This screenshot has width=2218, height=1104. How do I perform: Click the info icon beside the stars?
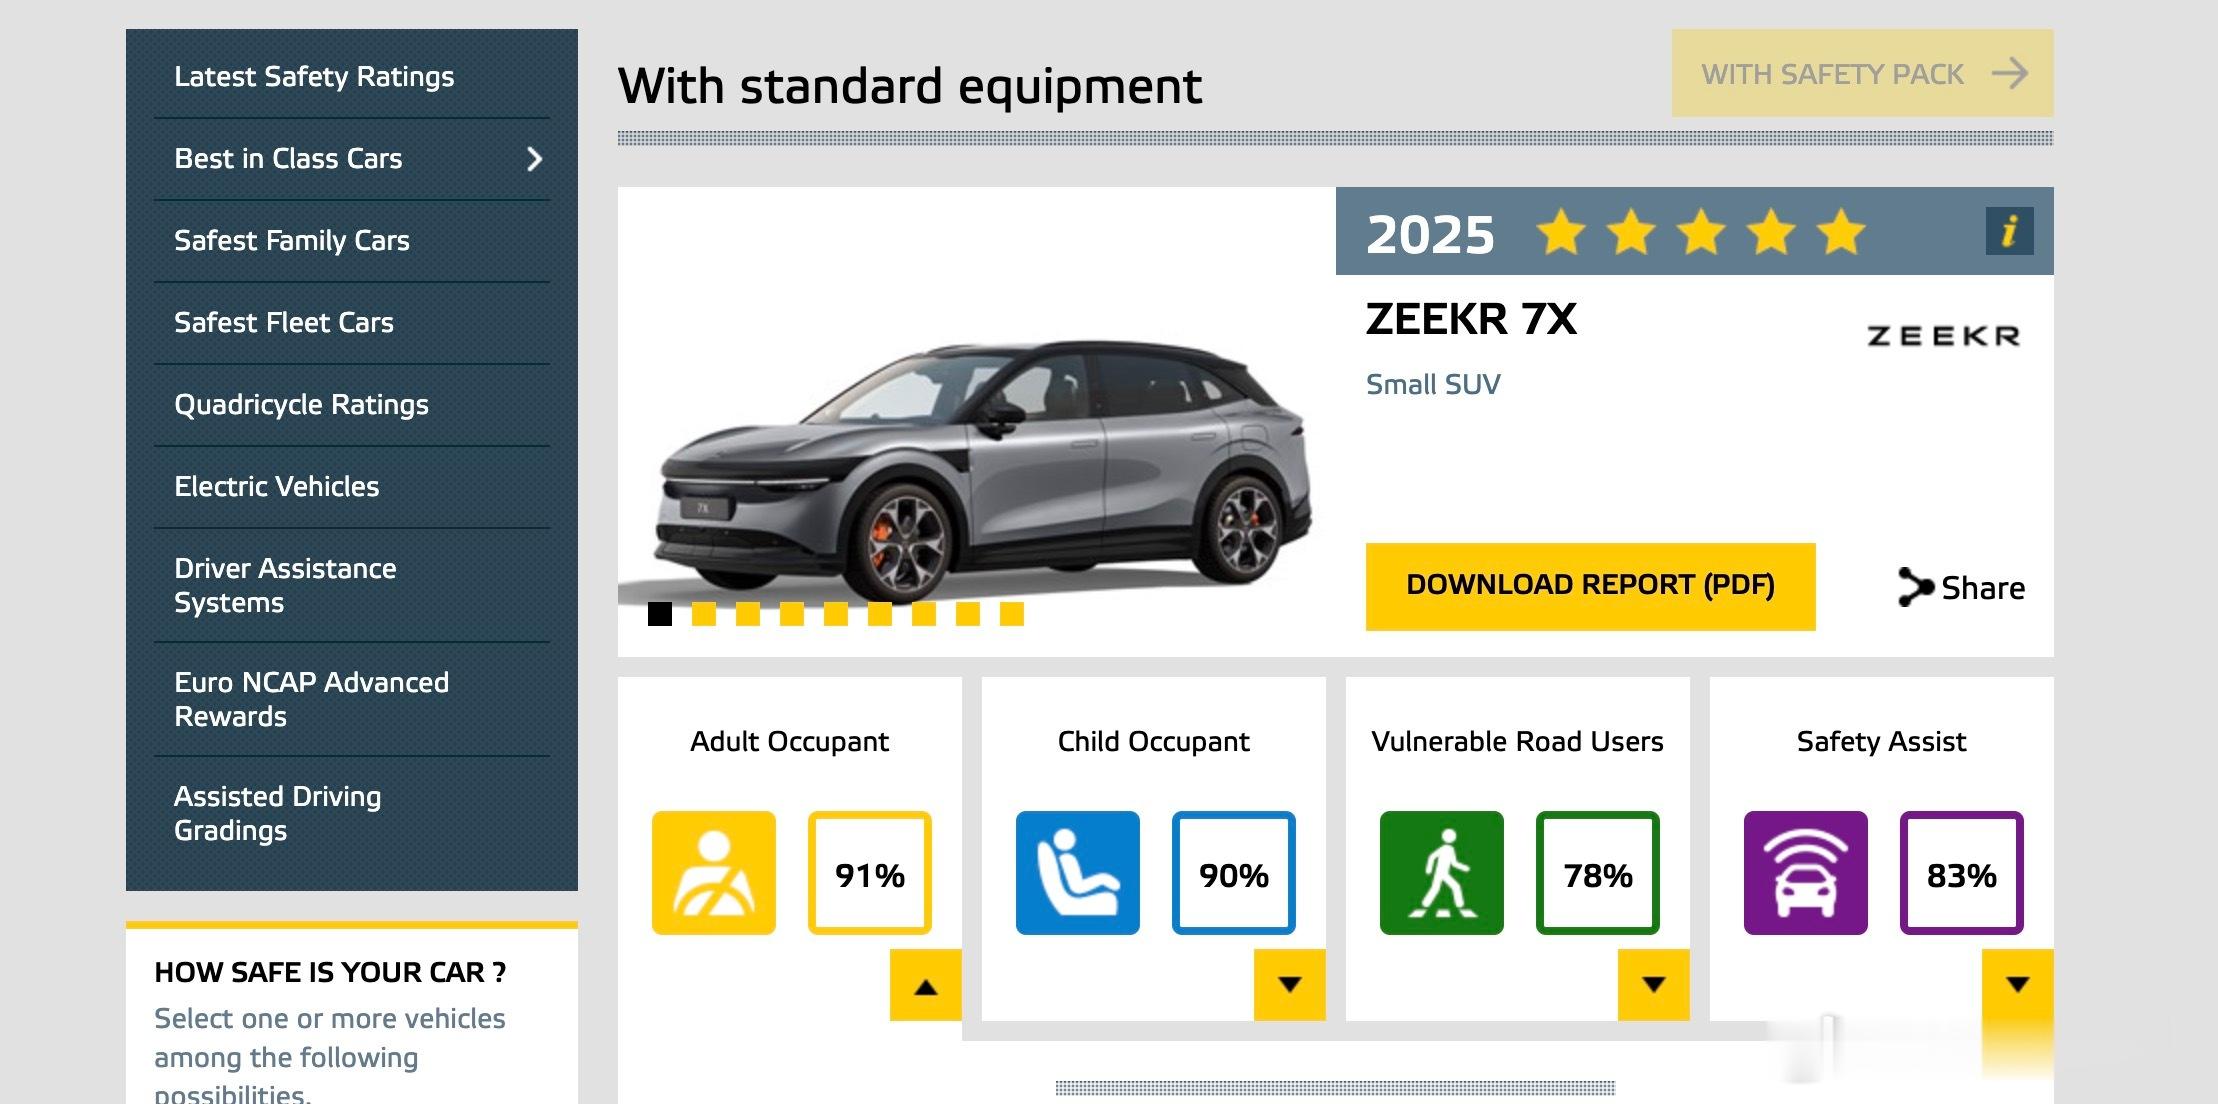click(x=2009, y=231)
